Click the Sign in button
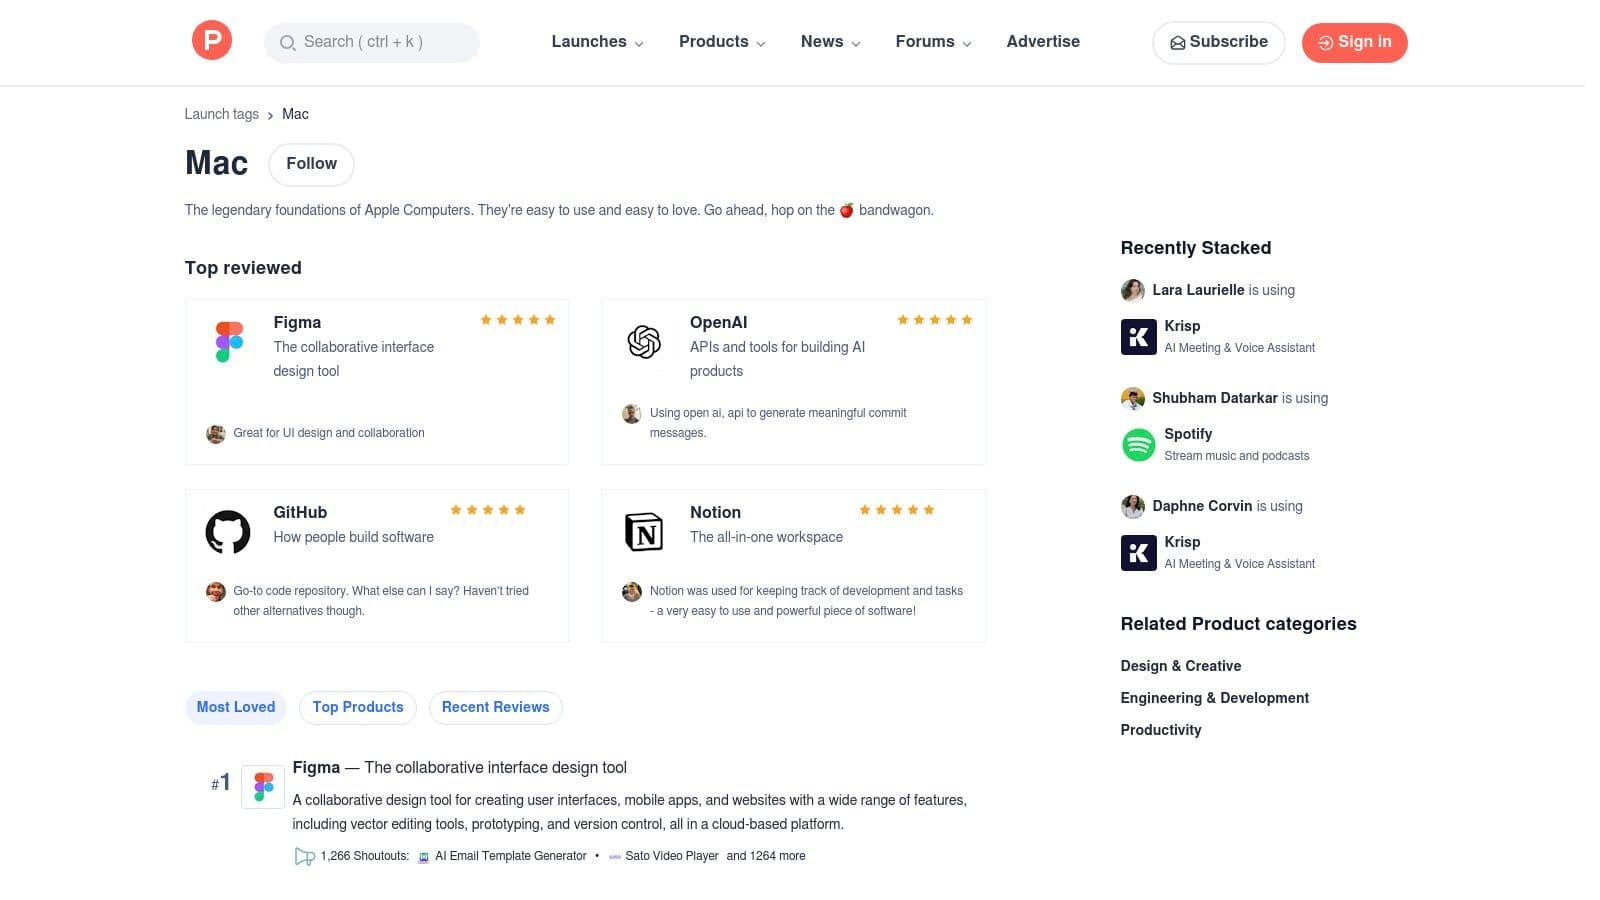 point(1354,42)
